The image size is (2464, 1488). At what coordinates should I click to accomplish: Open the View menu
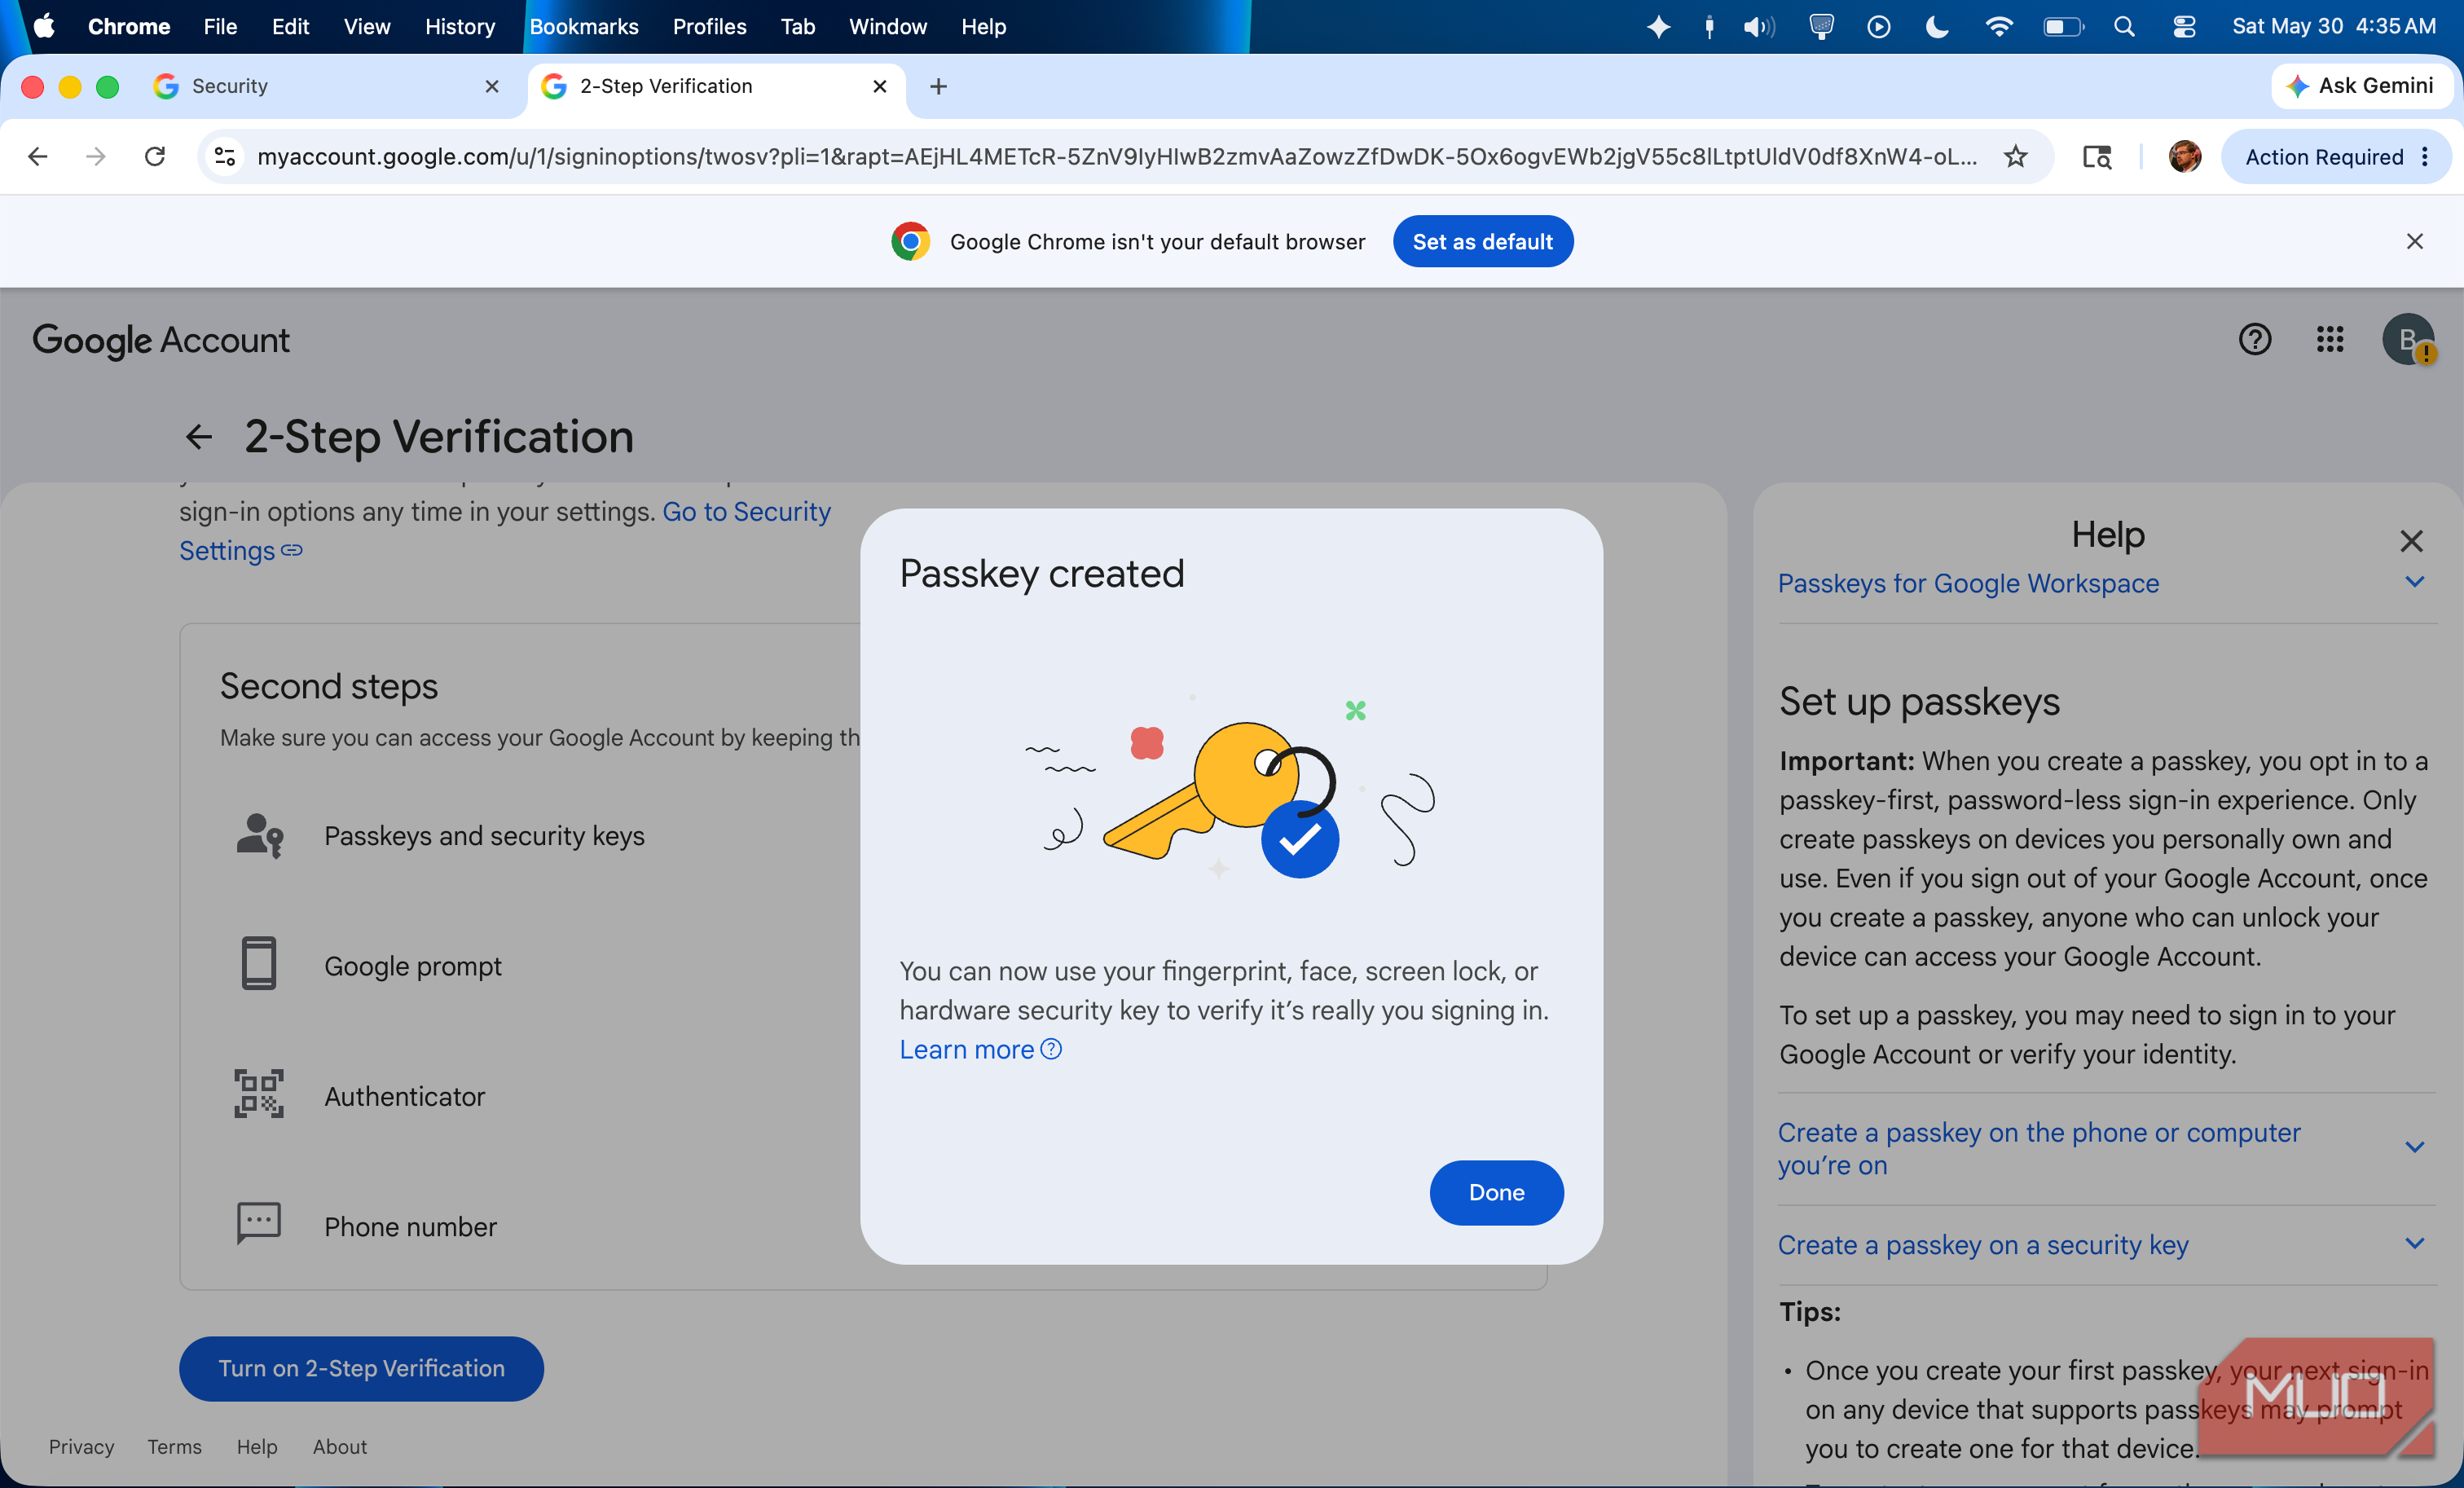click(367, 27)
